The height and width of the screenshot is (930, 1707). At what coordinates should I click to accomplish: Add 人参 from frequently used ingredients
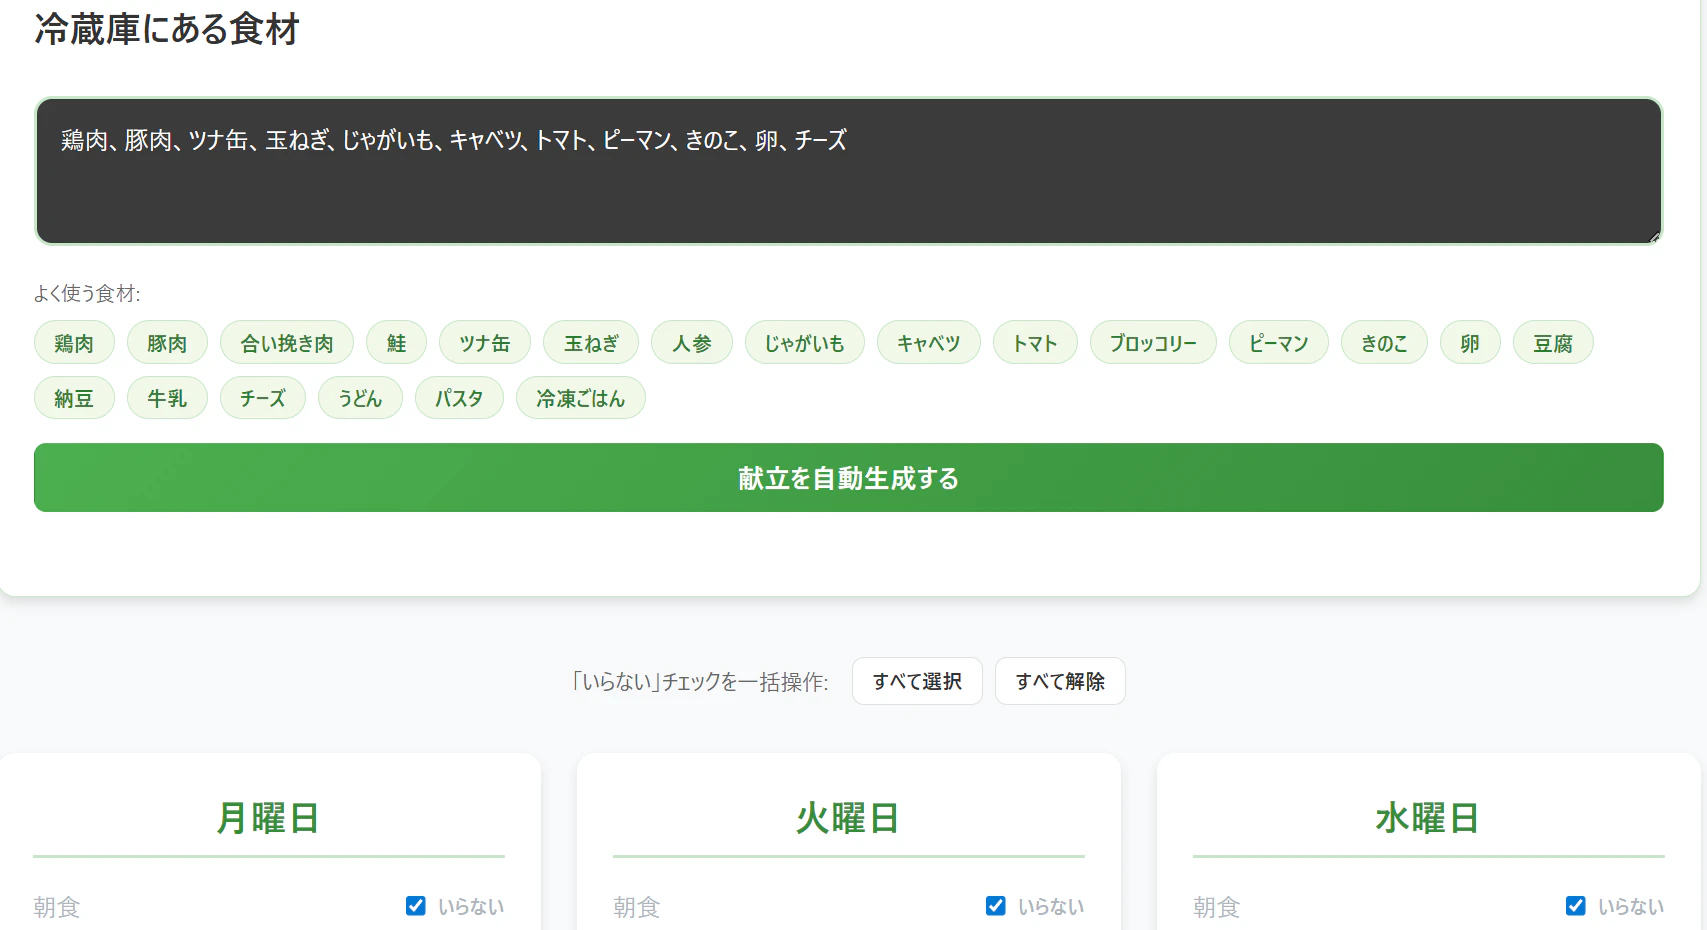(691, 342)
